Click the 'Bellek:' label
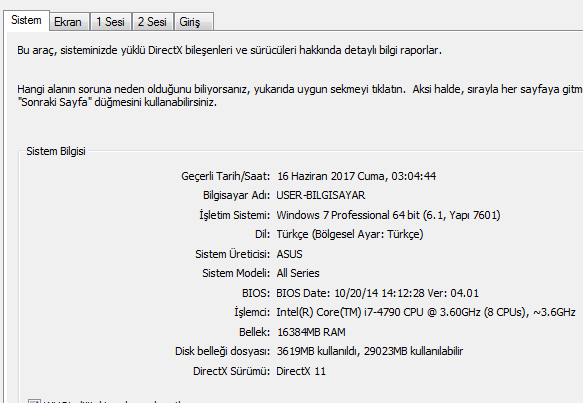This screenshot has width=583, height=403. tap(255, 332)
